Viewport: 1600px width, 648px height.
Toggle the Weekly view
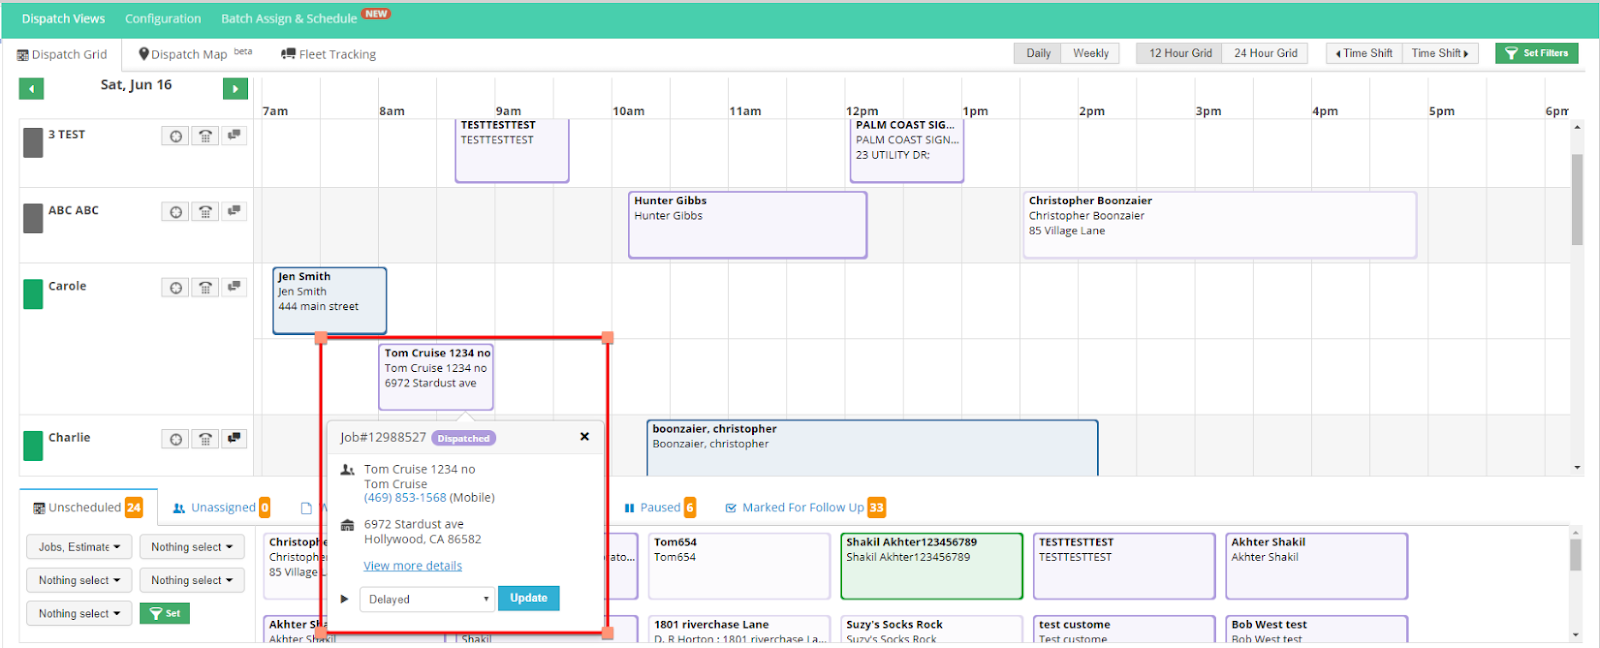coord(1090,53)
